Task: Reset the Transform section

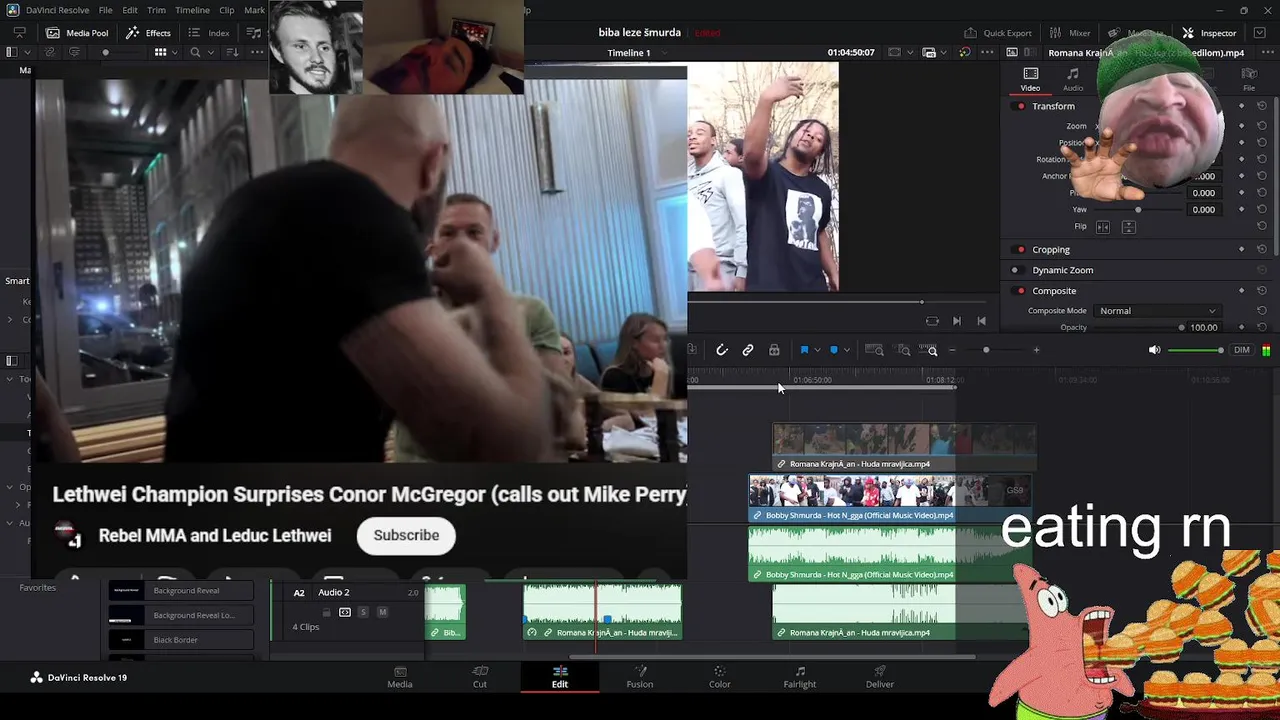Action: [1262, 106]
